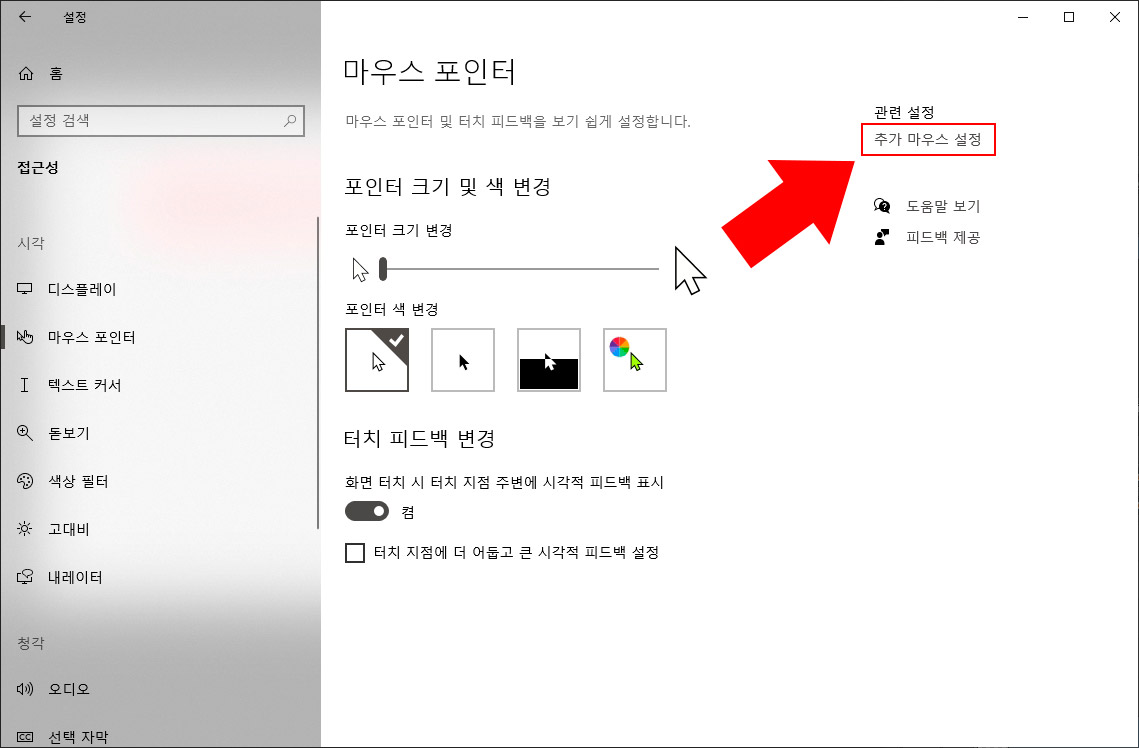
Task: Click the 피드백 제공 person icon
Action: [882, 237]
